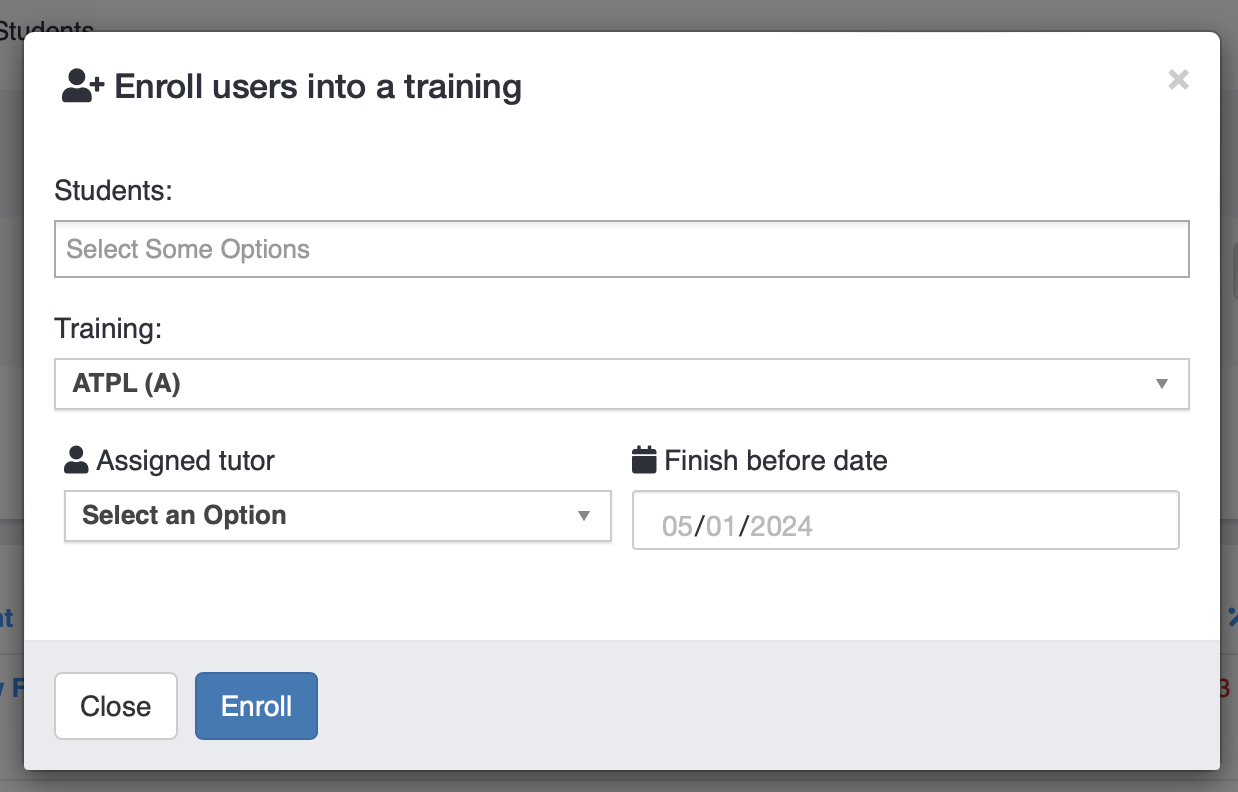The image size is (1238, 792).
Task: Click the arrow on the Training combo box
Action: pyautogui.click(x=1161, y=384)
